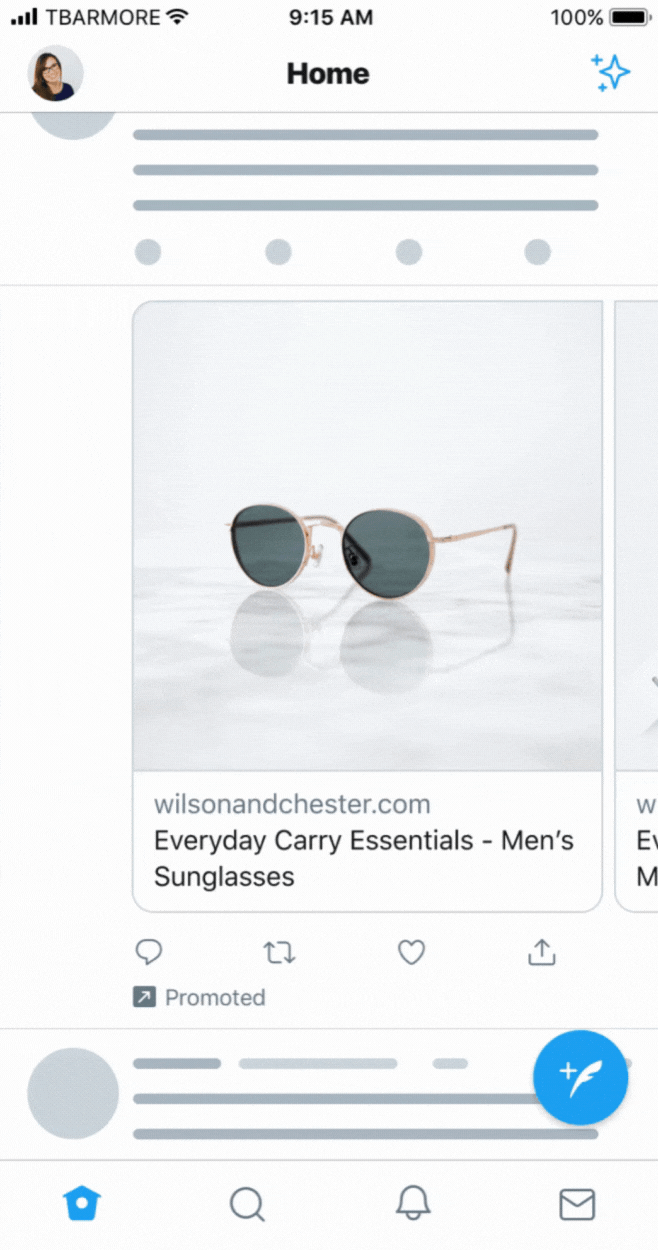
Task: Tap the Promoted label
Action: coord(198,997)
